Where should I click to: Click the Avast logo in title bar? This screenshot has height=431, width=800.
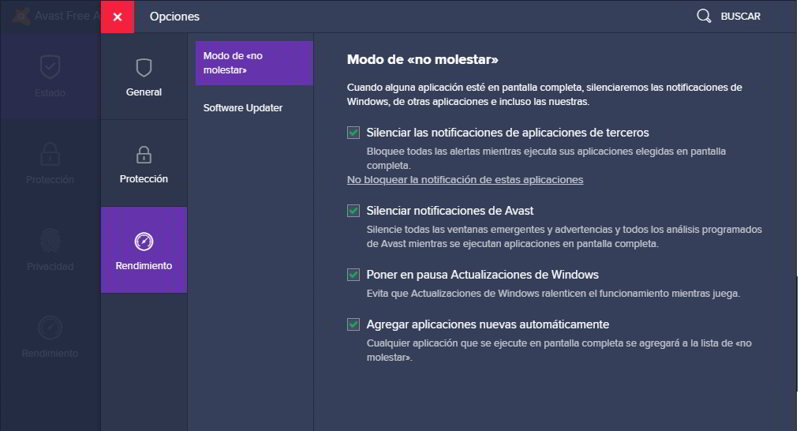click(21, 16)
